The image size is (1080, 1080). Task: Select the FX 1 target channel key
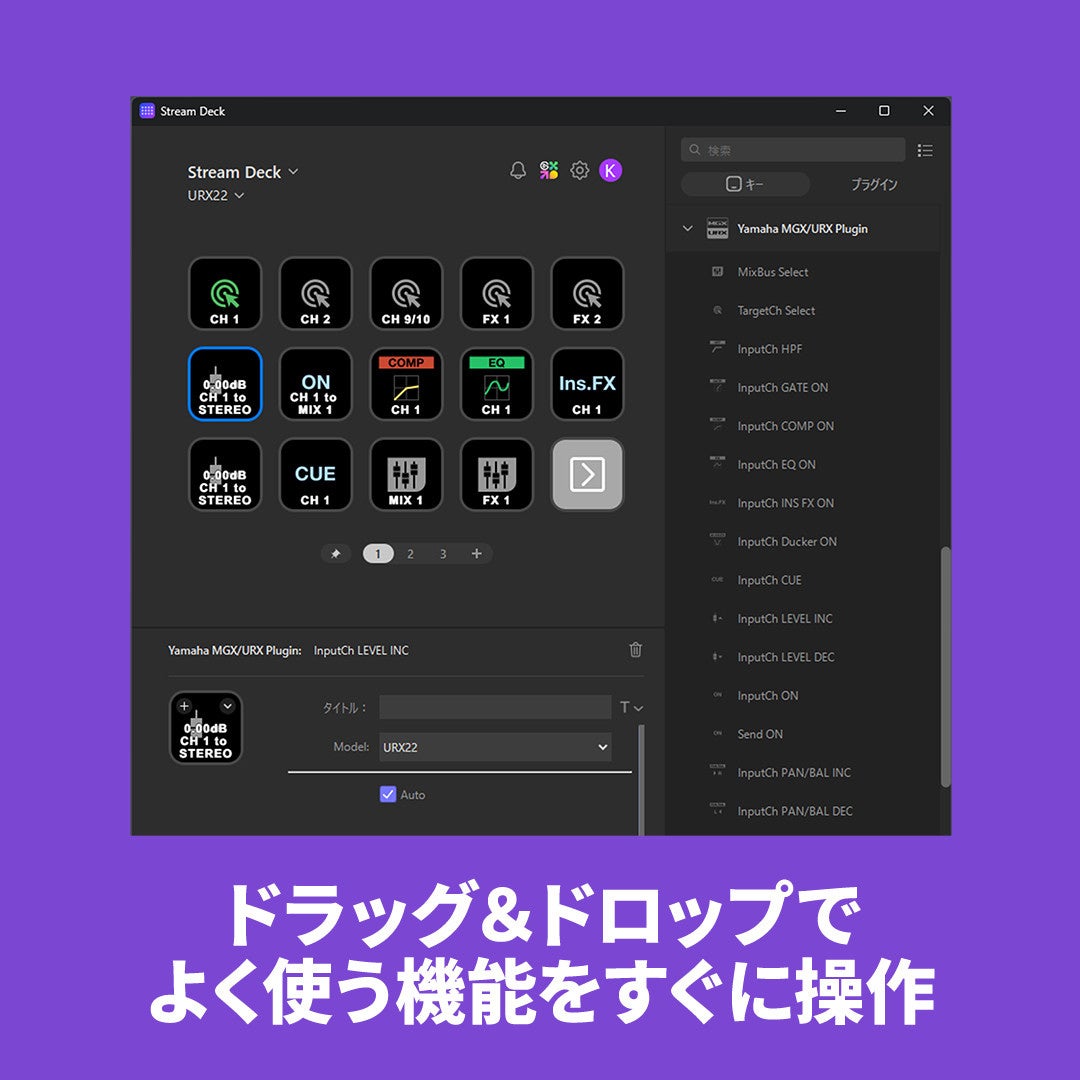tap(497, 293)
